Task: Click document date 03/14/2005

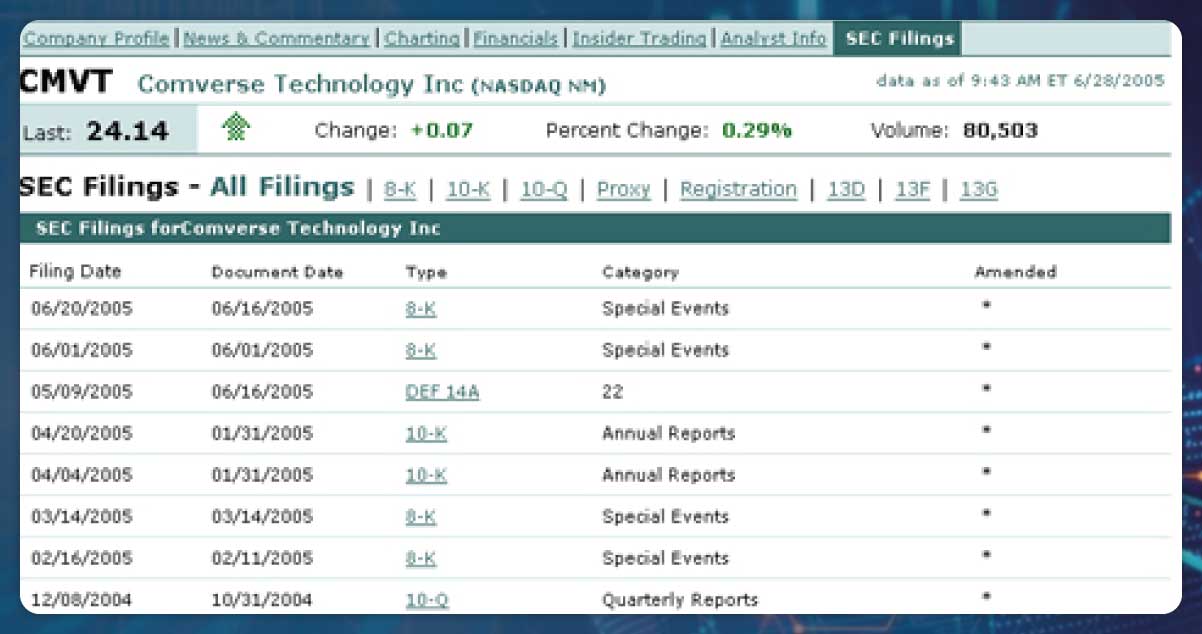Action: coord(262,517)
